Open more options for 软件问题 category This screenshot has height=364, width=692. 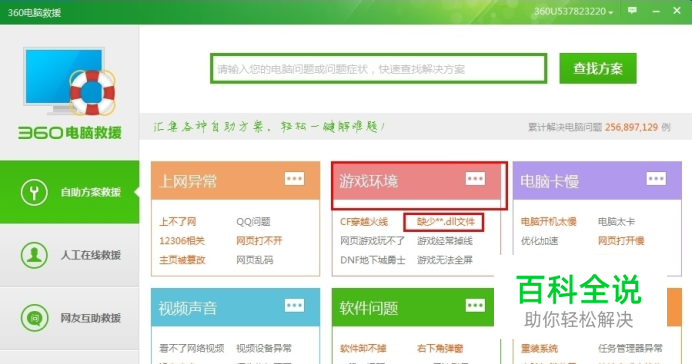tap(475, 305)
